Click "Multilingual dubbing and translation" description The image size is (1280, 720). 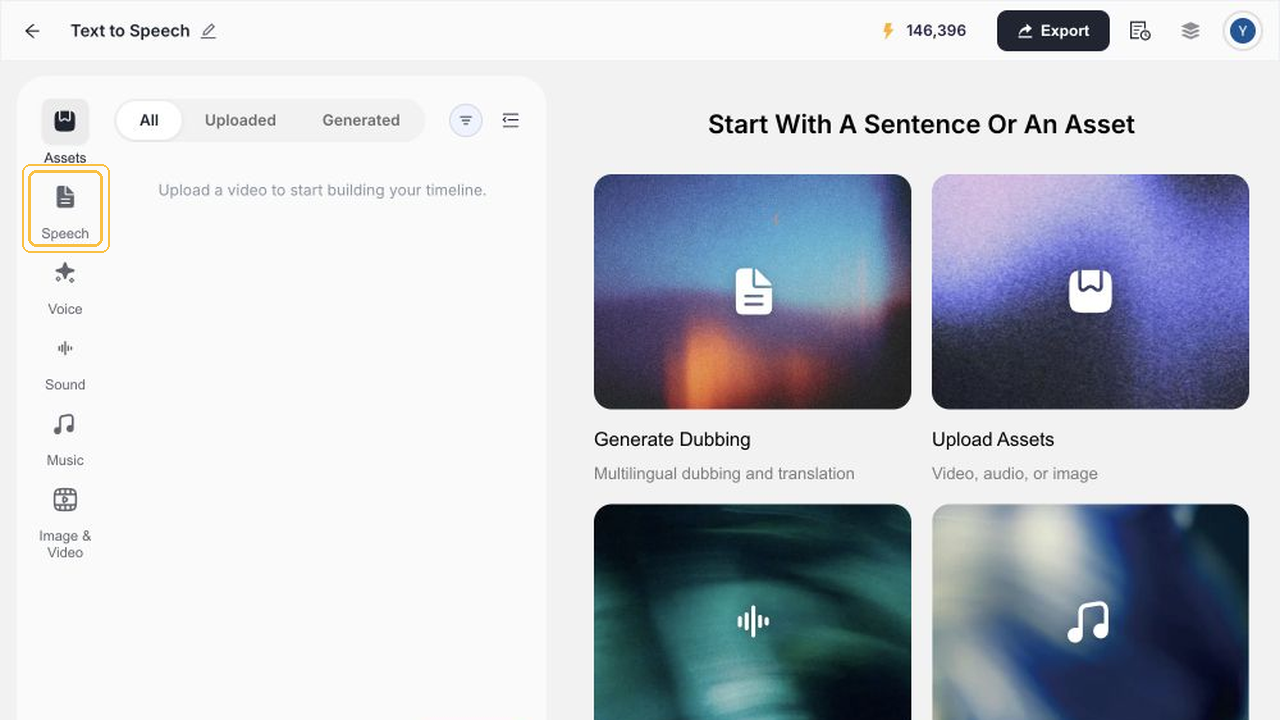coord(724,474)
